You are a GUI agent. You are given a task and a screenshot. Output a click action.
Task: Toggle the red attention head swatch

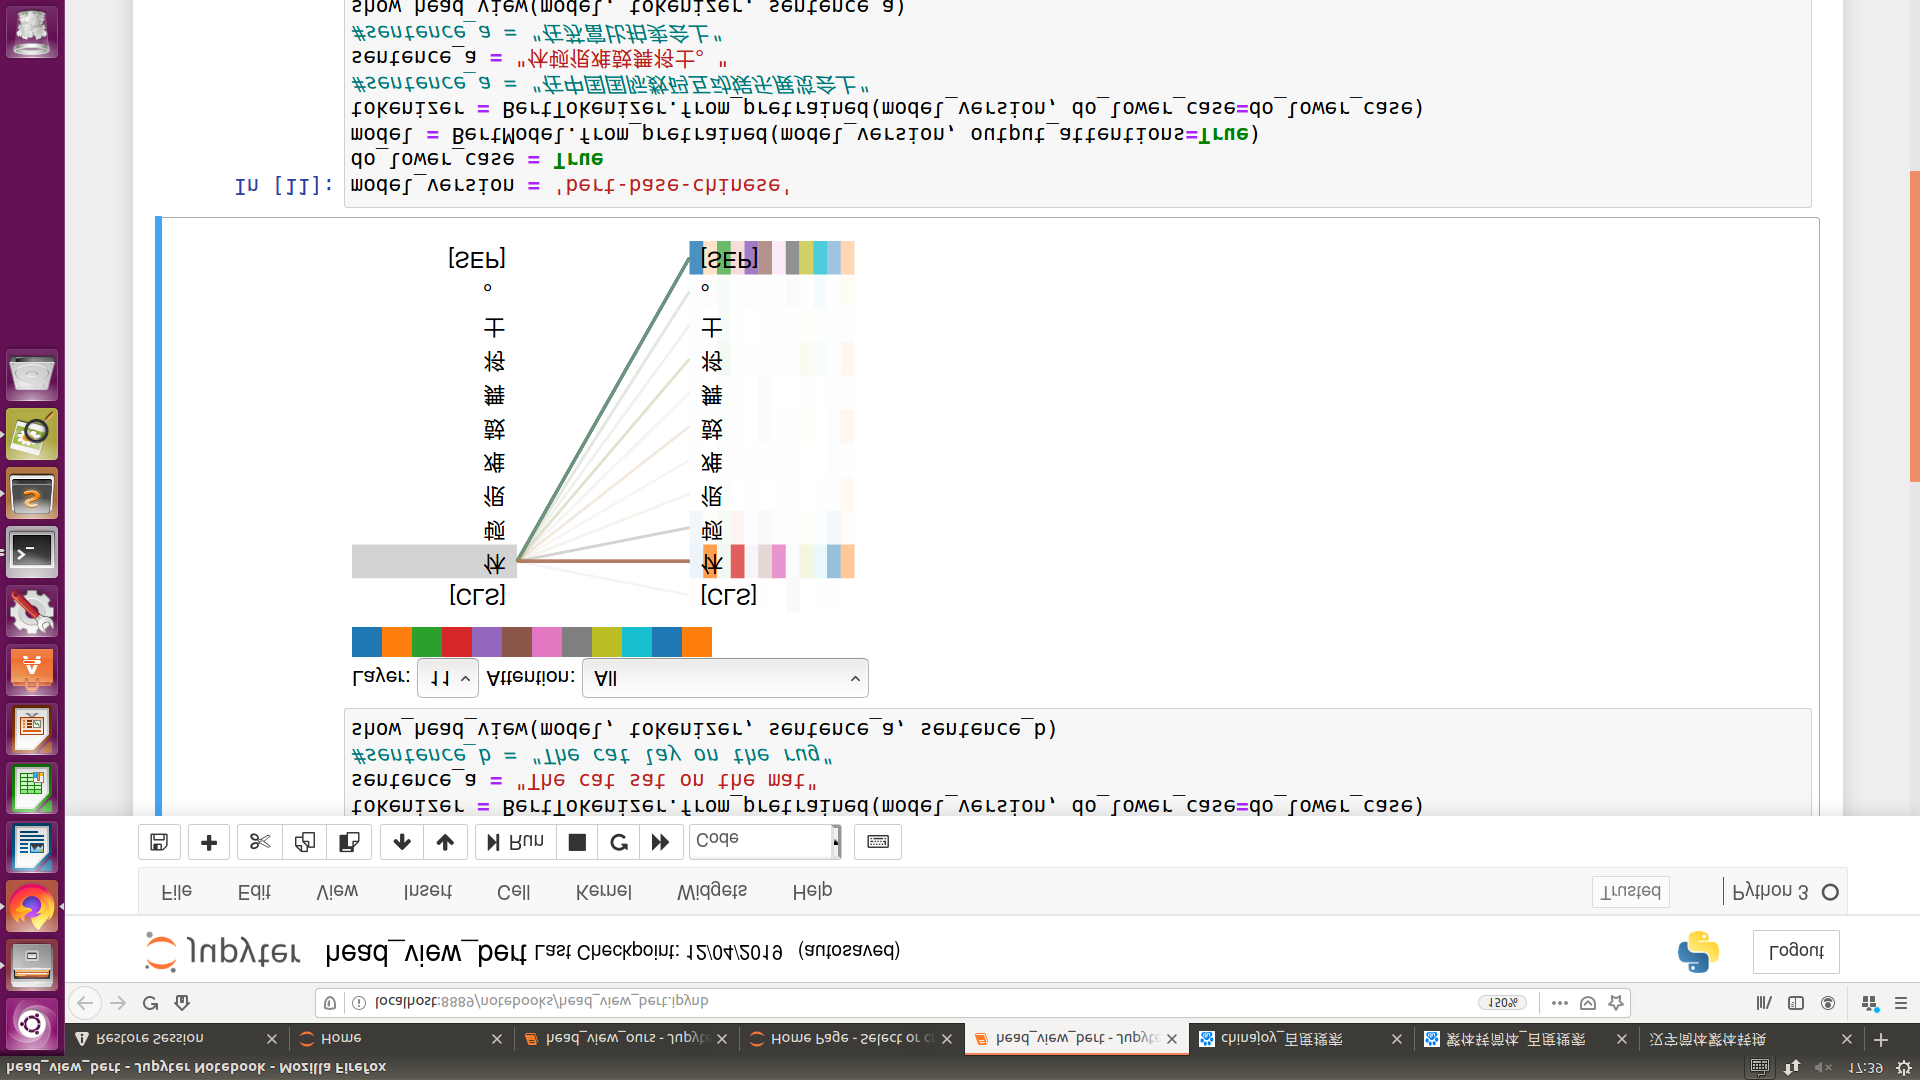tap(456, 642)
